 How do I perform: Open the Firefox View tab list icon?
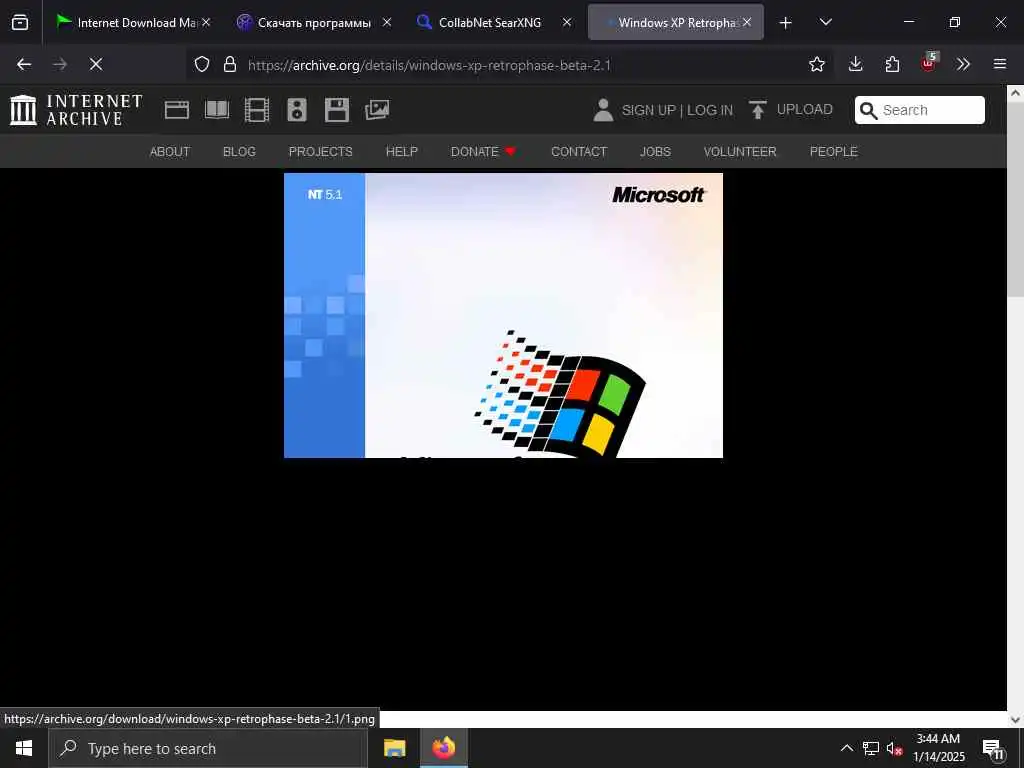20,23
